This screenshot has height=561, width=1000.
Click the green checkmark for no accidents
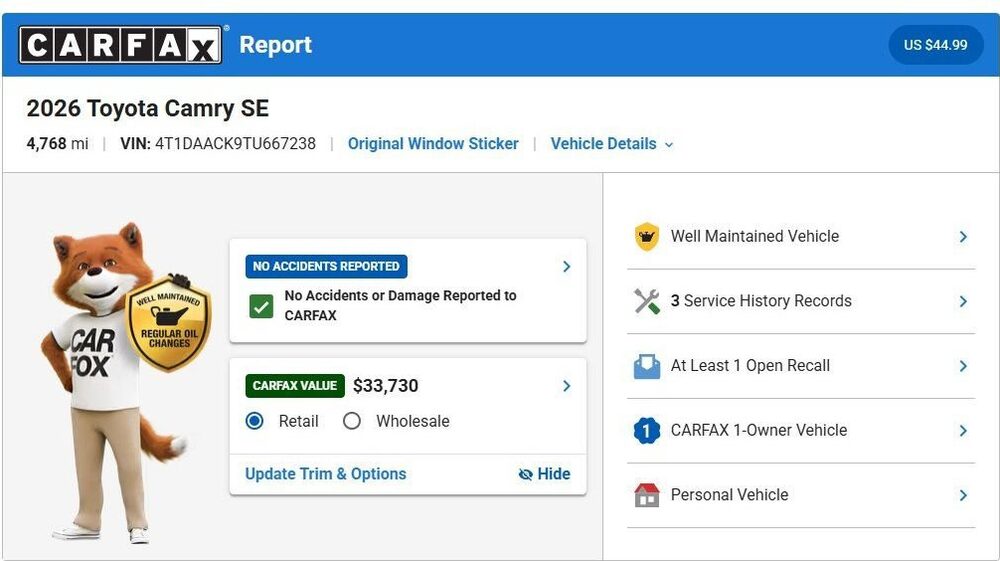click(x=261, y=307)
